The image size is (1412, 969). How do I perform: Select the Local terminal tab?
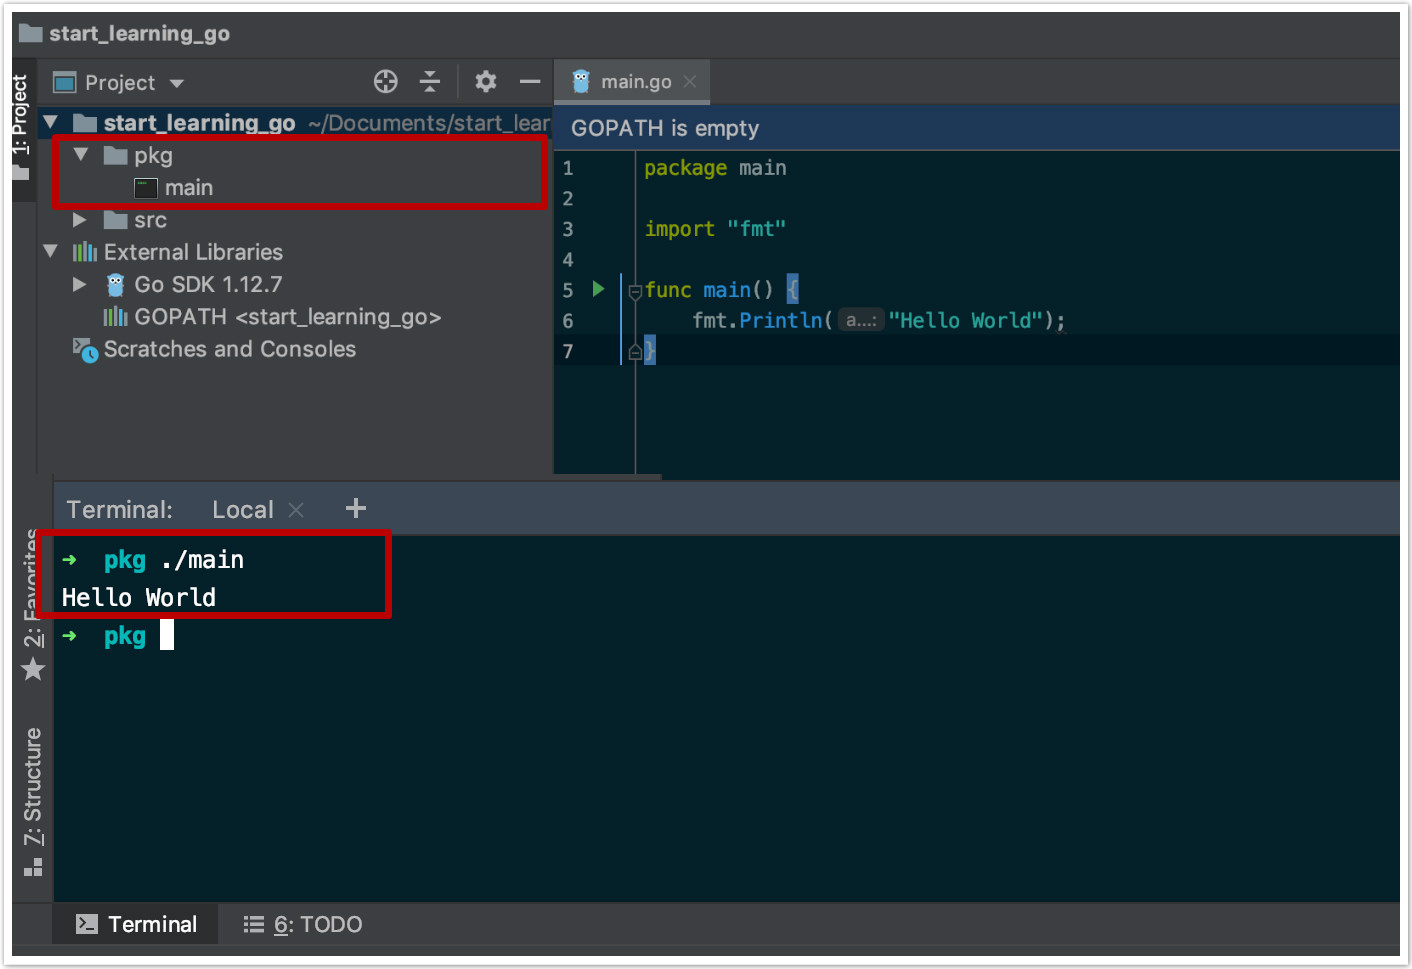tap(243, 510)
